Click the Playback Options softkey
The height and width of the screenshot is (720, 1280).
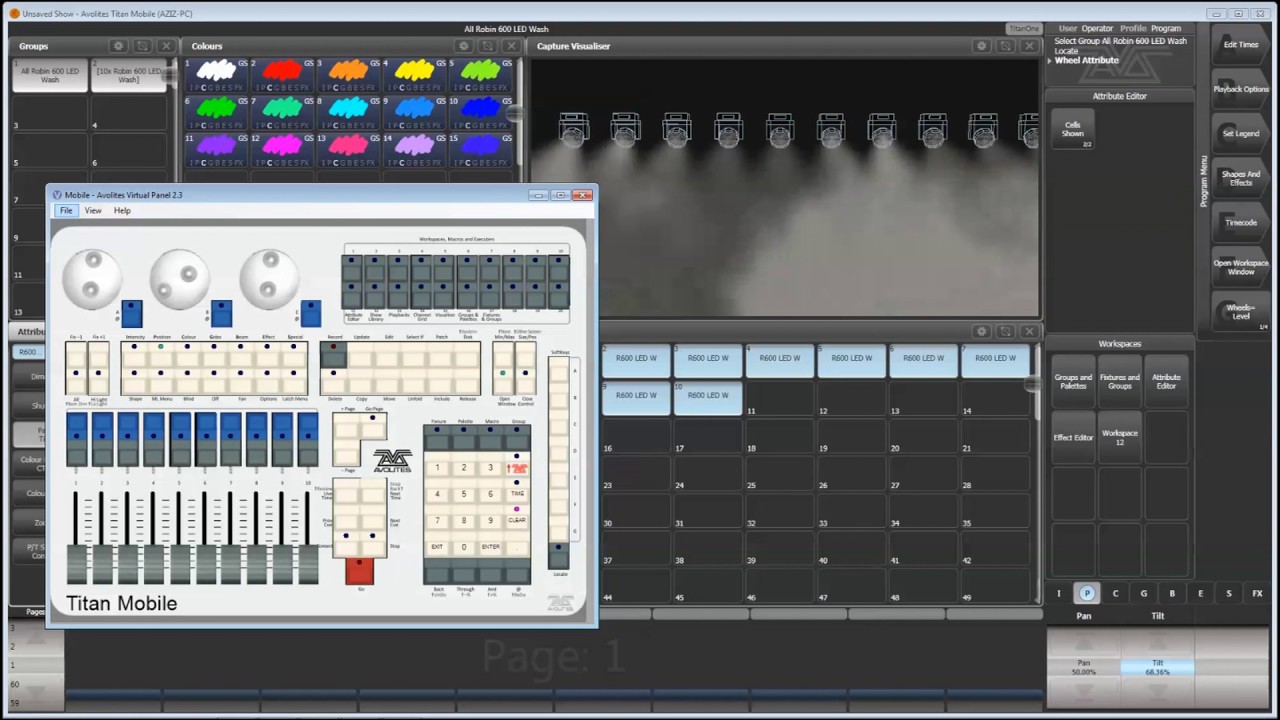pyautogui.click(x=1241, y=89)
